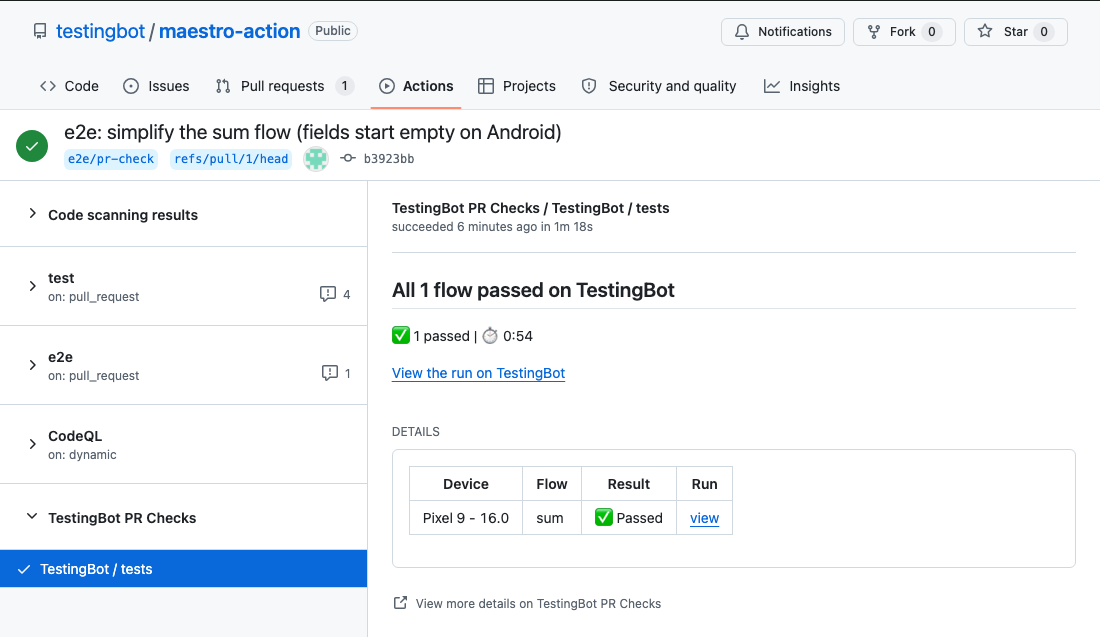Click the refs/pull/1/head label
1100x637 pixels.
[x=232, y=159]
